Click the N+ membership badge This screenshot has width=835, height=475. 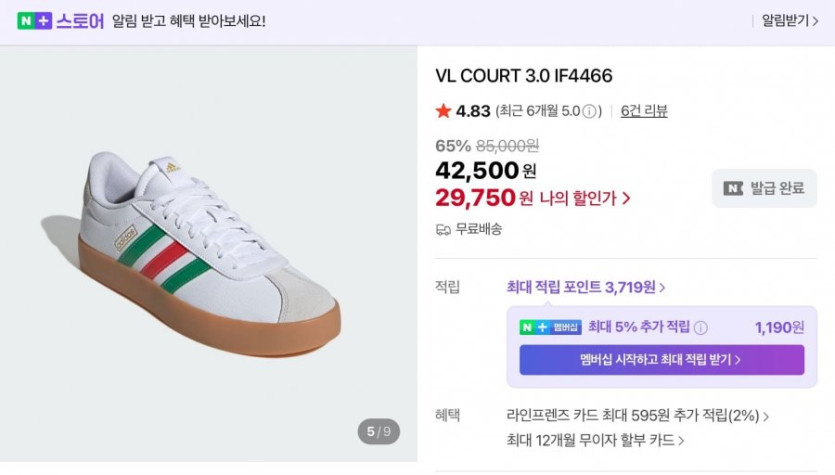[550, 327]
